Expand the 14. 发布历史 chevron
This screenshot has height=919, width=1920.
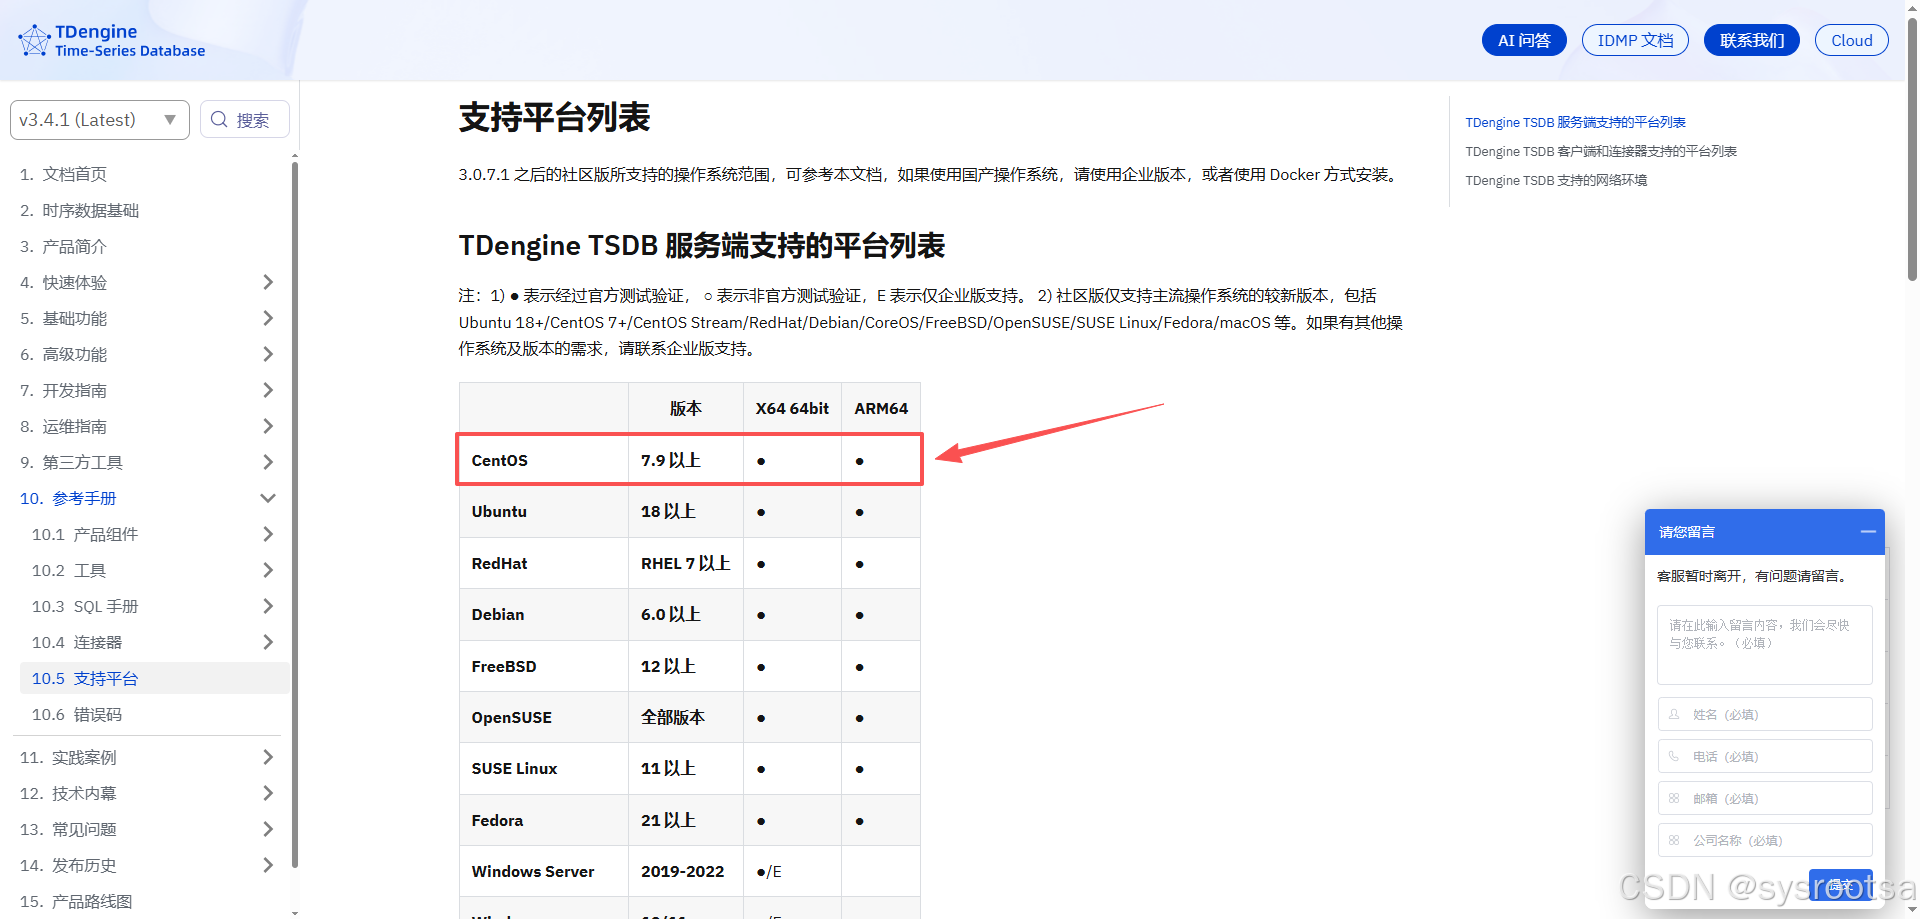pyautogui.click(x=268, y=865)
